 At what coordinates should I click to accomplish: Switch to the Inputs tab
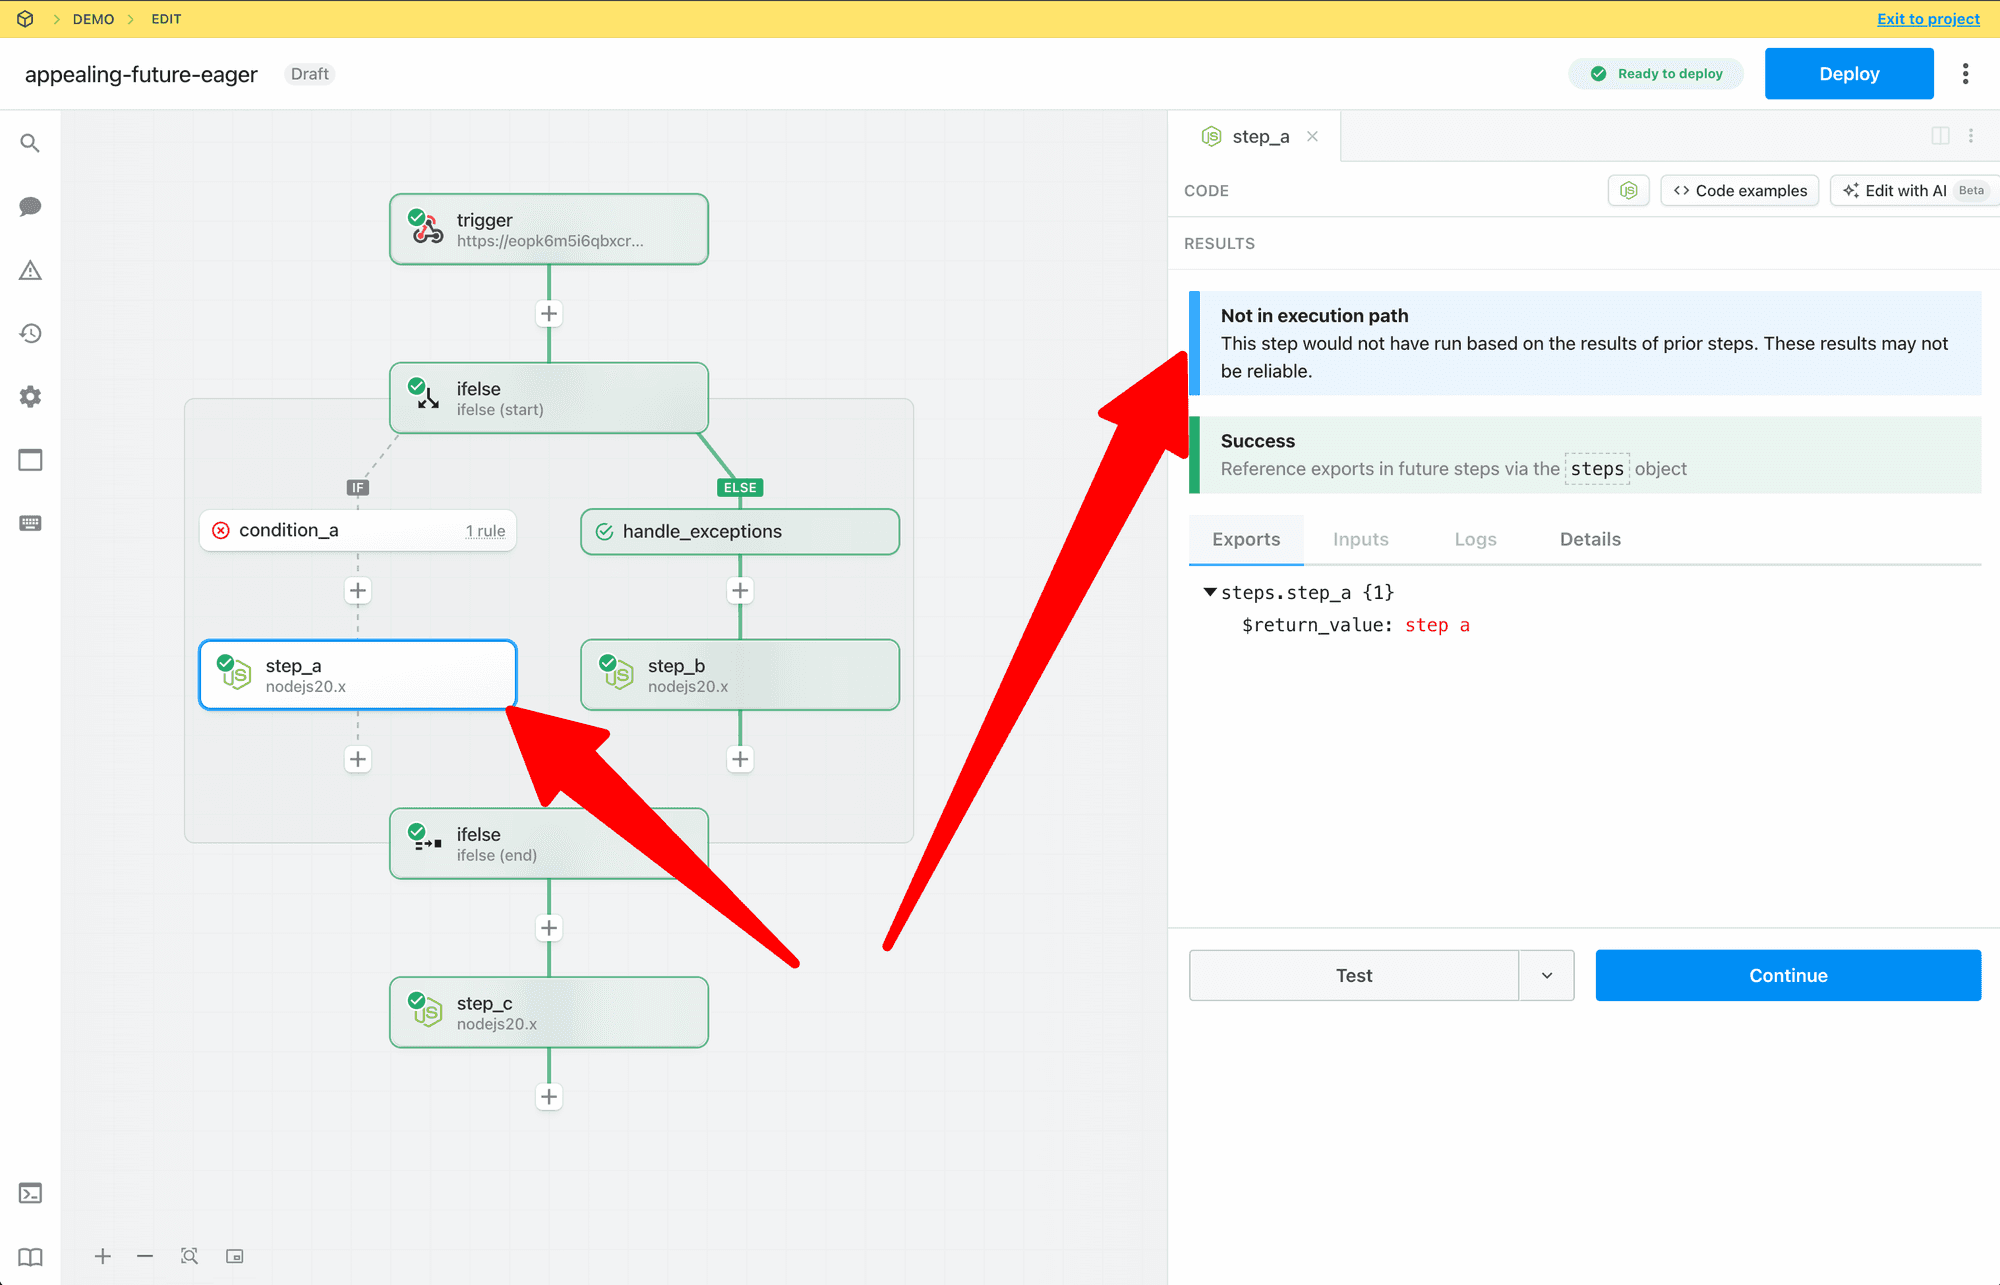[x=1360, y=539]
